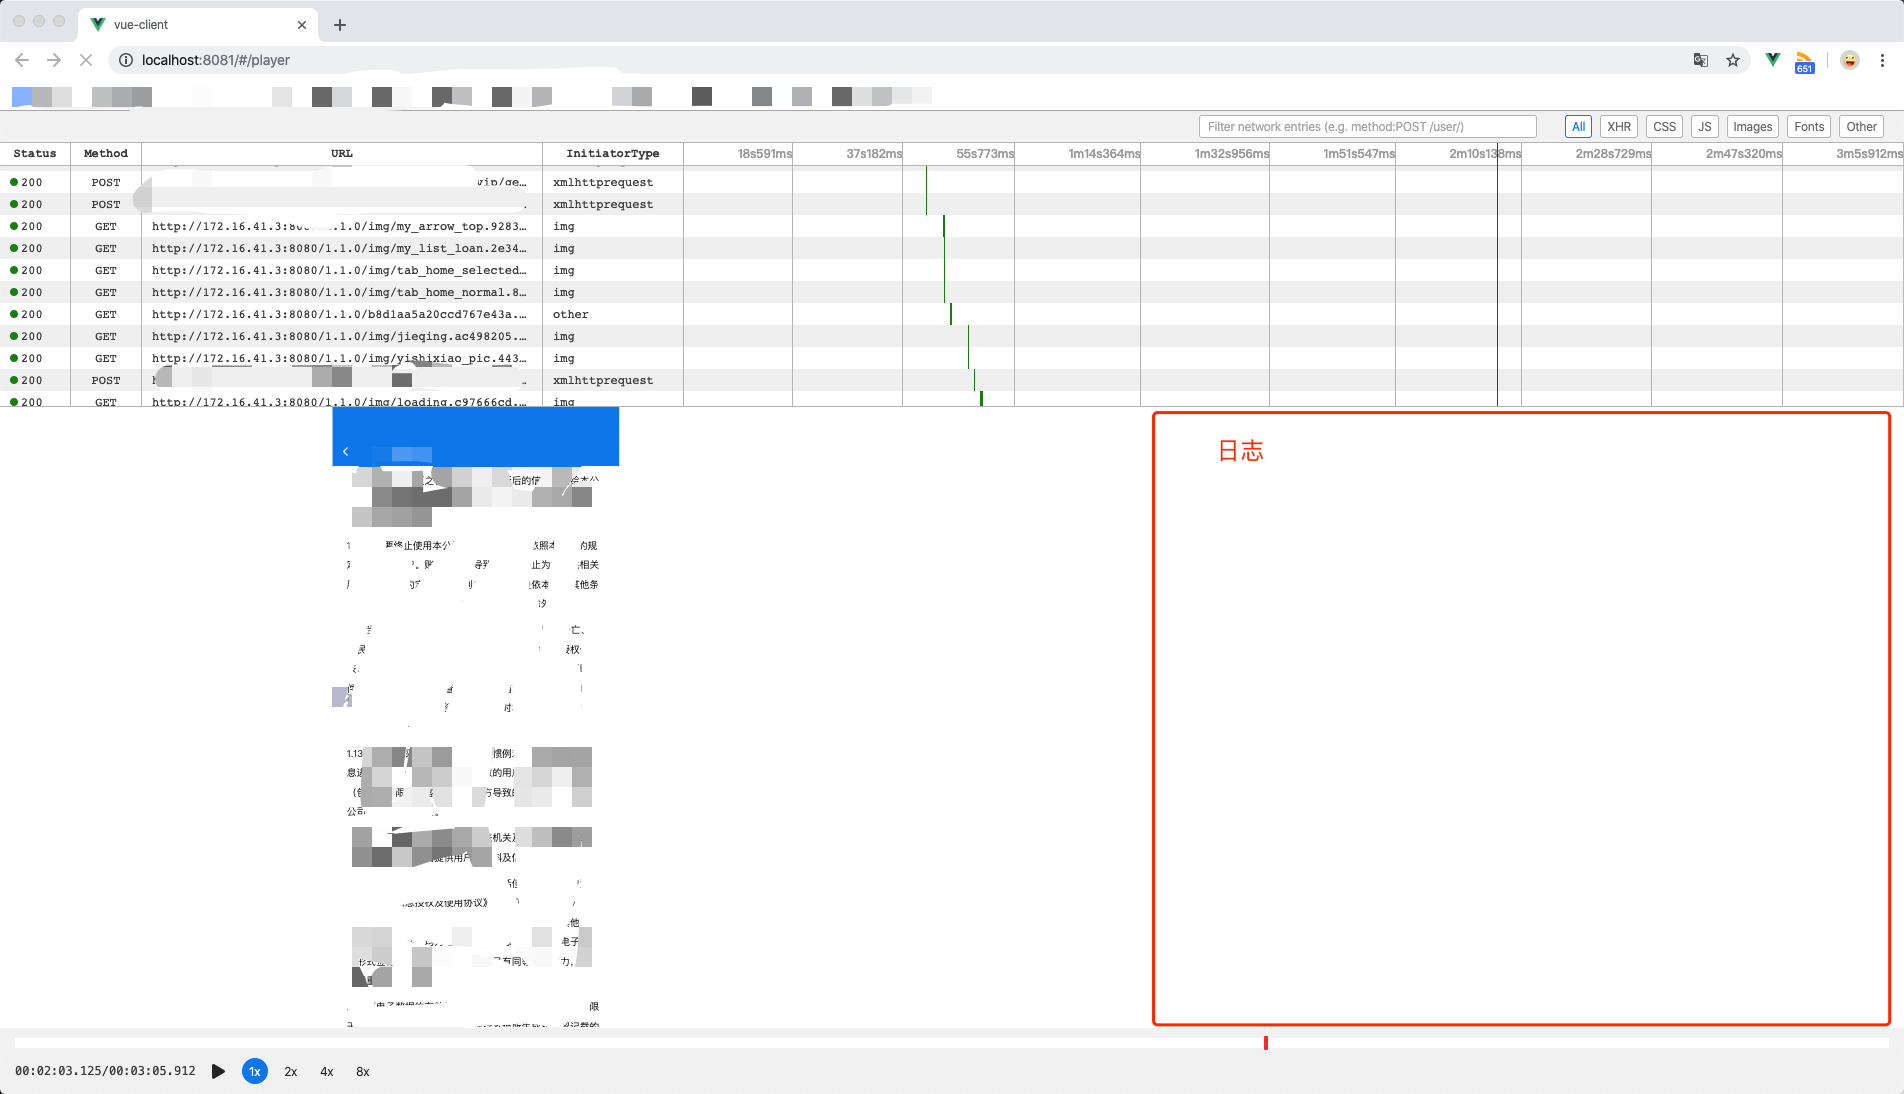
Task: Stop page loading with the X icon
Action: point(86,60)
